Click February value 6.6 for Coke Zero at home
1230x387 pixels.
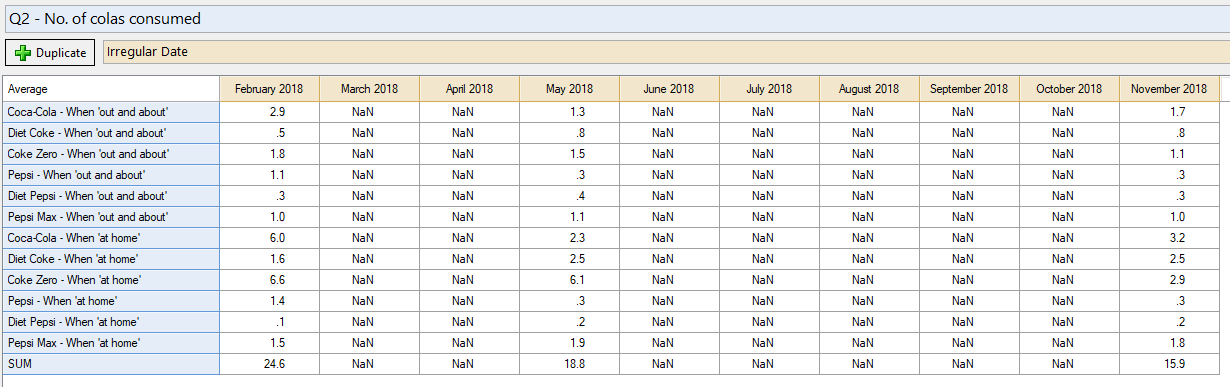coord(269,280)
